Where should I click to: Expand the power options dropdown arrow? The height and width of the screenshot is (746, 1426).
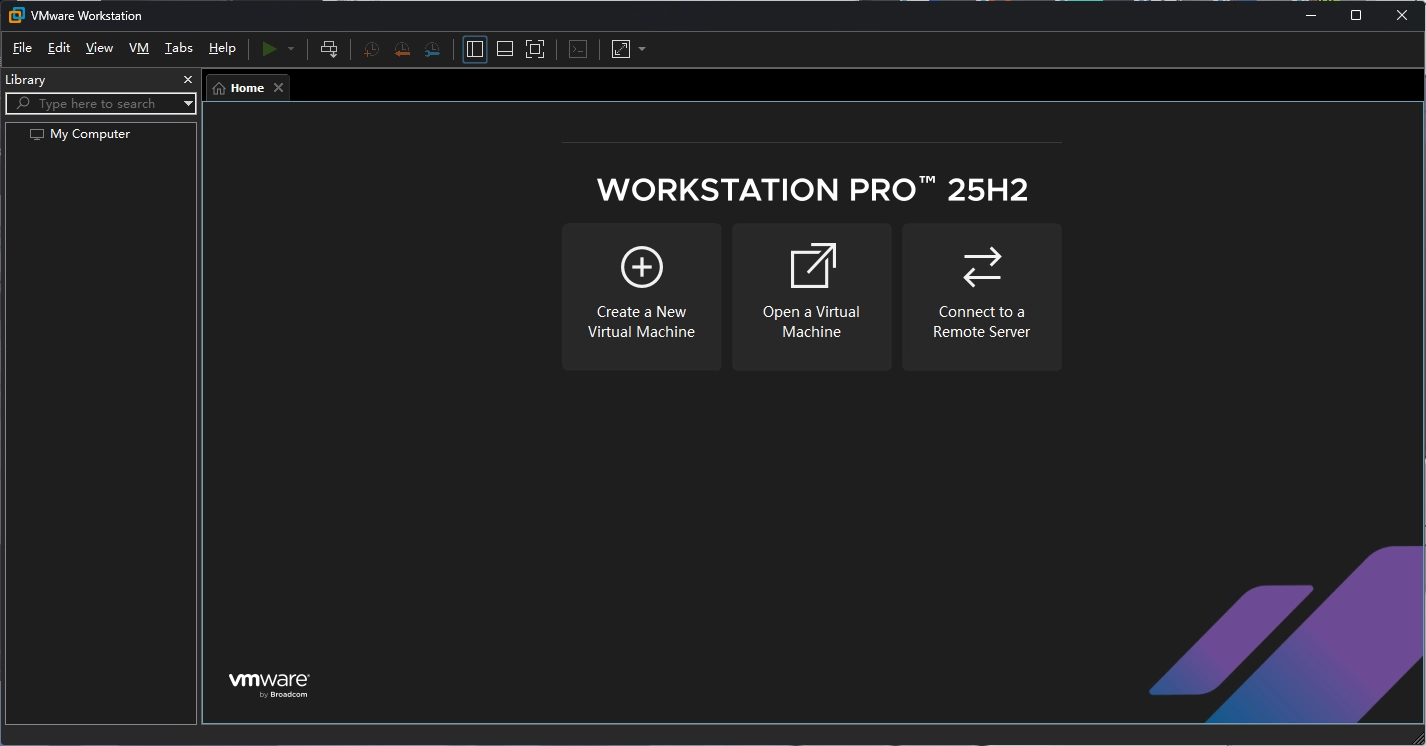point(291,49)
